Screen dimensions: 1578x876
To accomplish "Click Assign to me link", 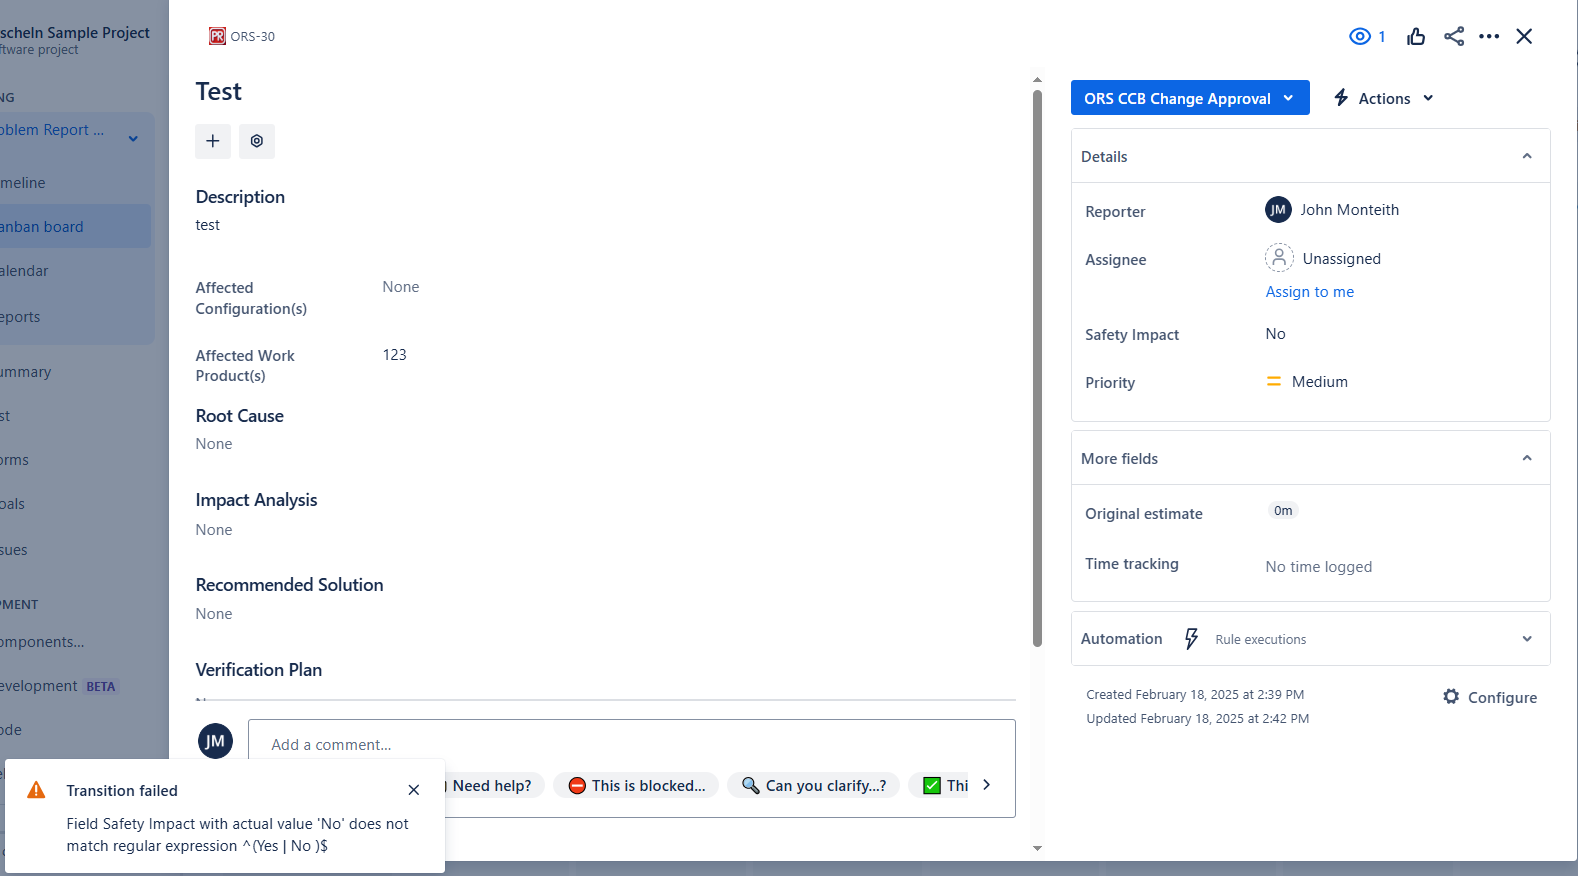I will click(x=1310, y=292).
